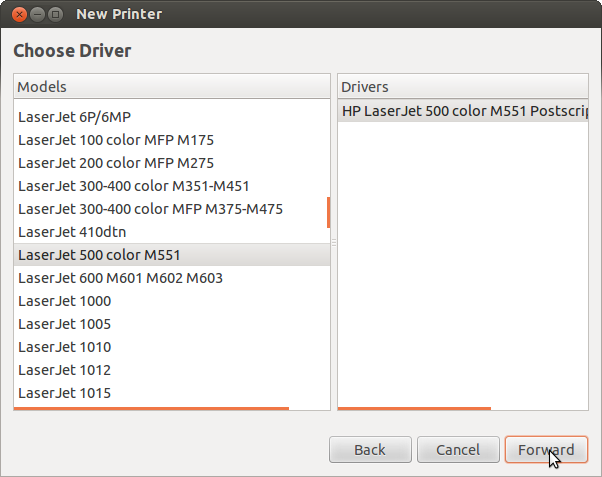Select LaserJet 100 color MFP M175

pos(116,140)
